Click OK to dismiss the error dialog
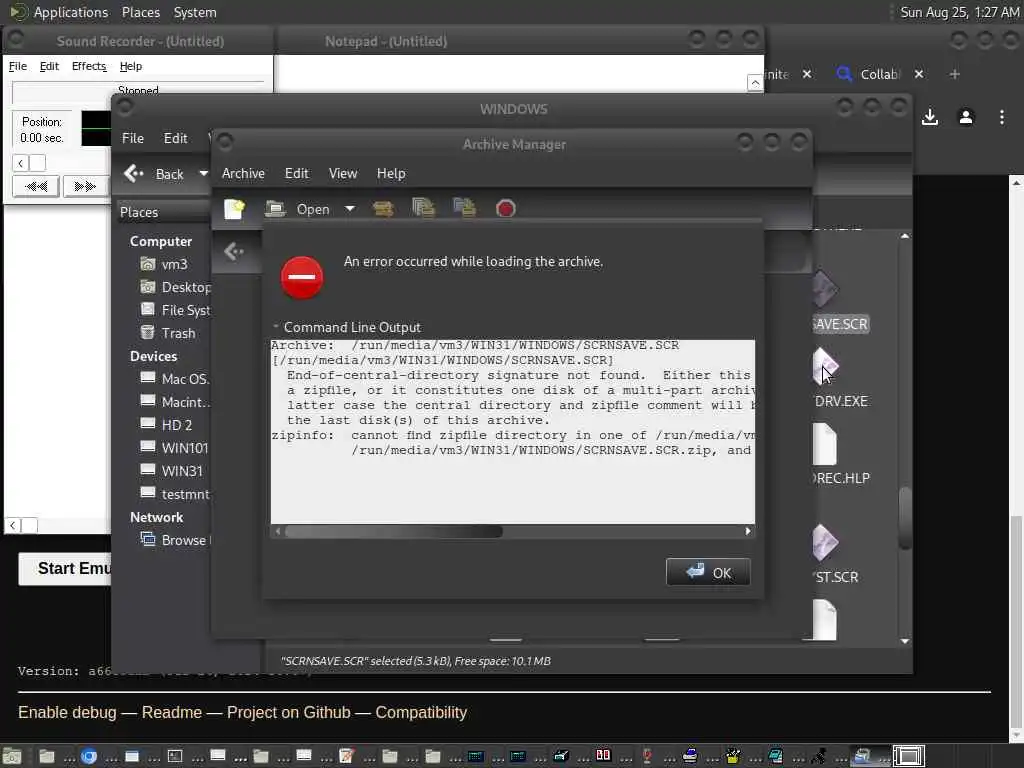 708,573
